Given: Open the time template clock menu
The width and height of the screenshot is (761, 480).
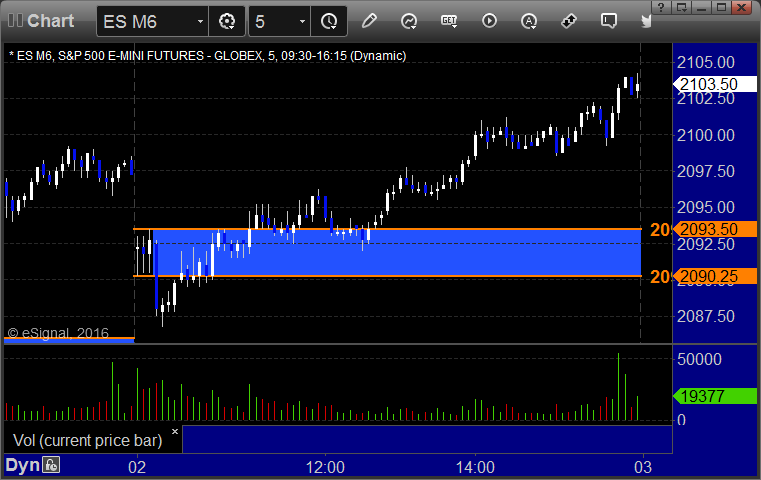Looking at the screenshot, I should pyautogui.click(x=329, y=21).
